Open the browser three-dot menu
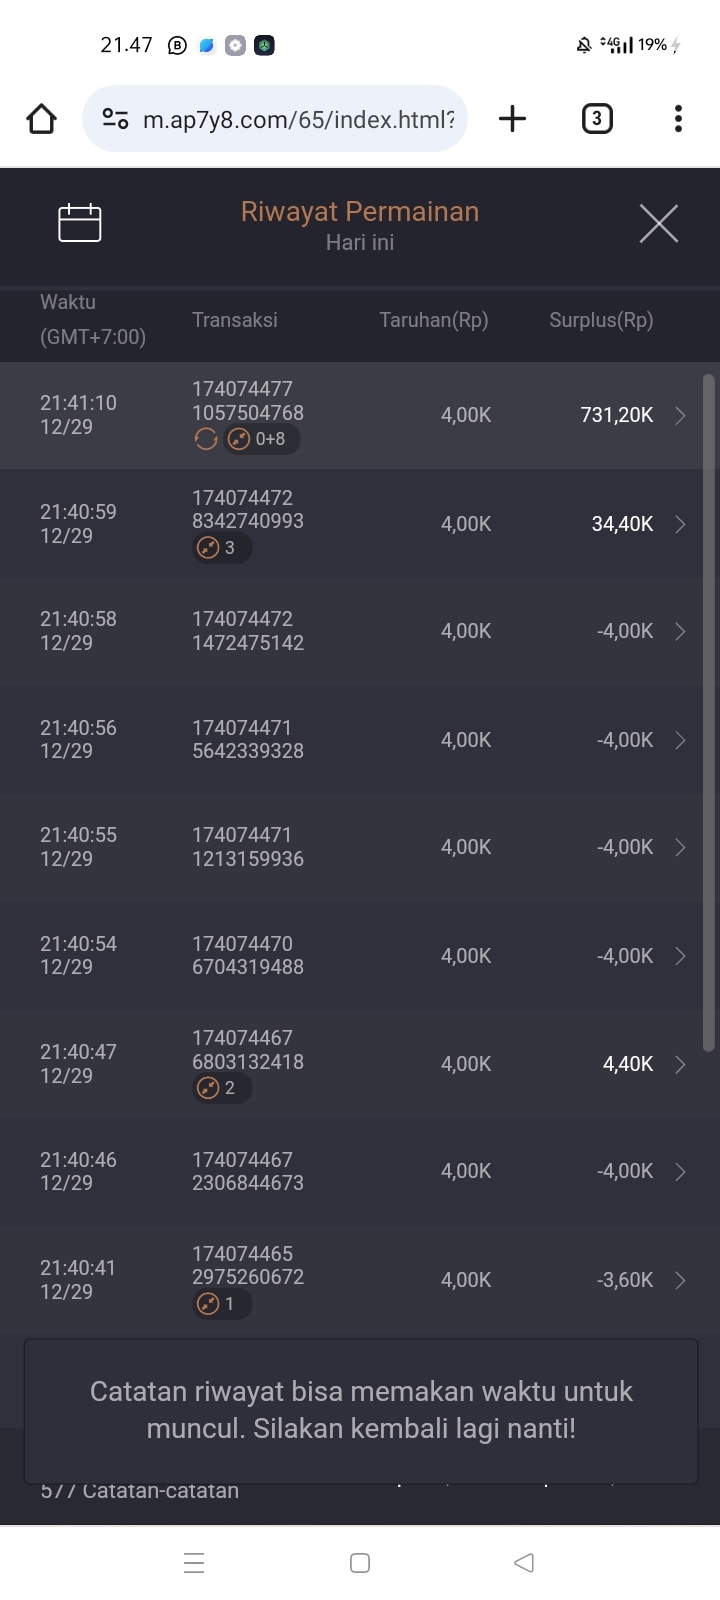 (678, 119)
